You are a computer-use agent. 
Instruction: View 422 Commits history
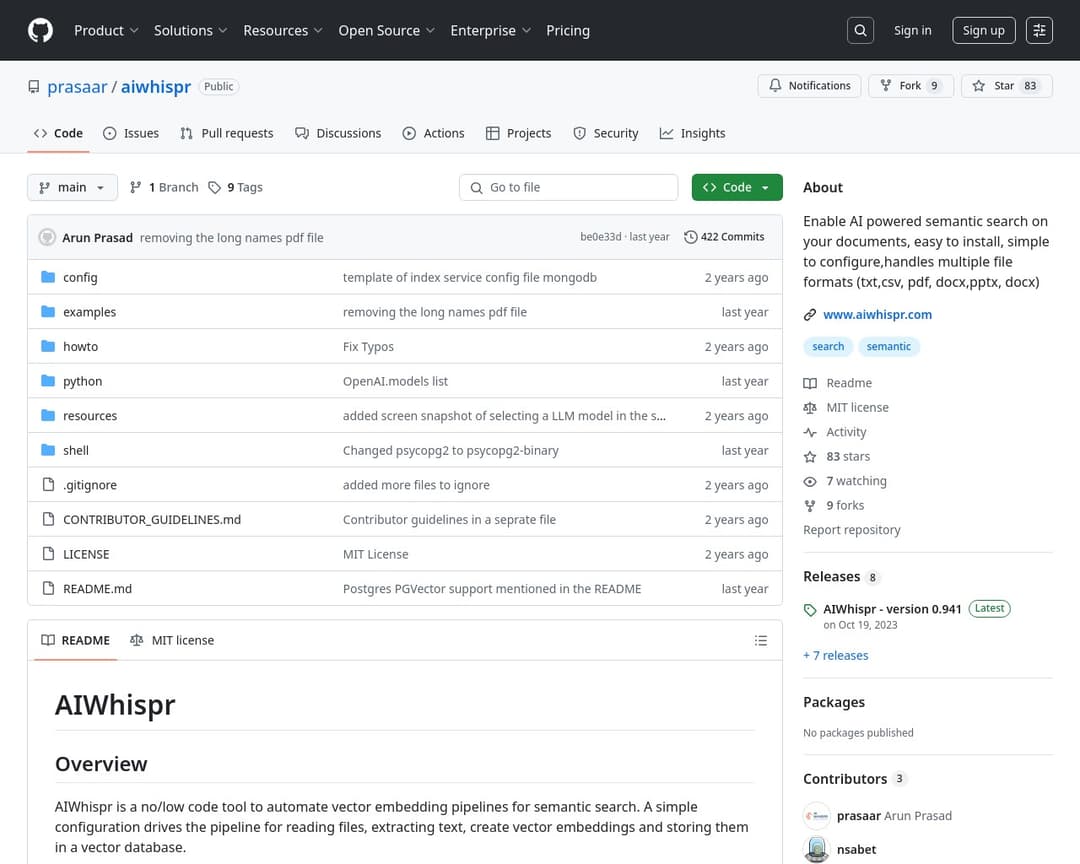724,237
